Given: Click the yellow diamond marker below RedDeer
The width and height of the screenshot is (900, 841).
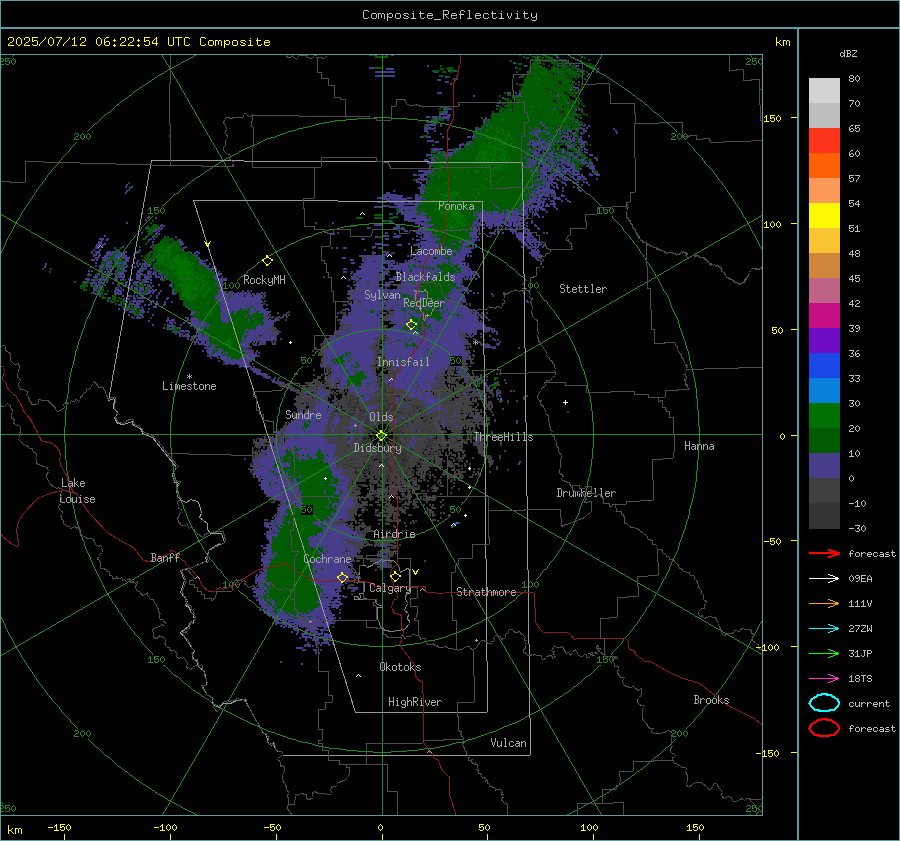Looking at the screenshot, I should click(x=411, y=325).
